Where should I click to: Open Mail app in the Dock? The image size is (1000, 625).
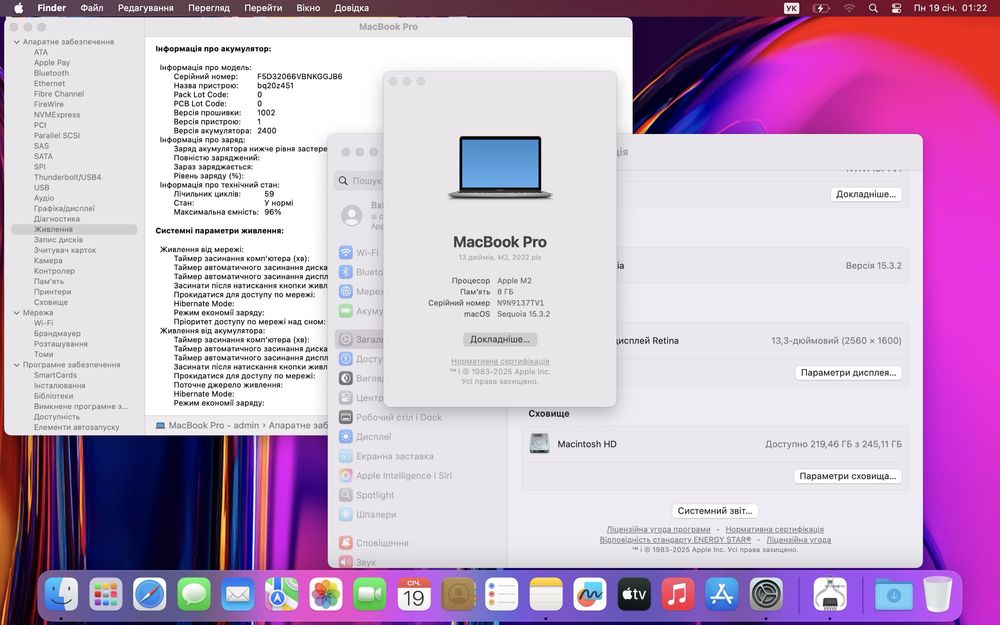click(238, 594)
